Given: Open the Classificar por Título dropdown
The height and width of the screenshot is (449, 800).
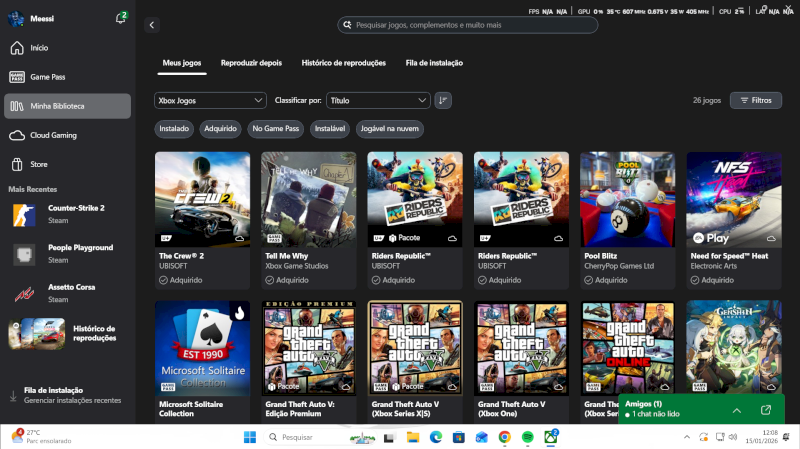Looking at the screenshot, I should click(x=378, y=100).
